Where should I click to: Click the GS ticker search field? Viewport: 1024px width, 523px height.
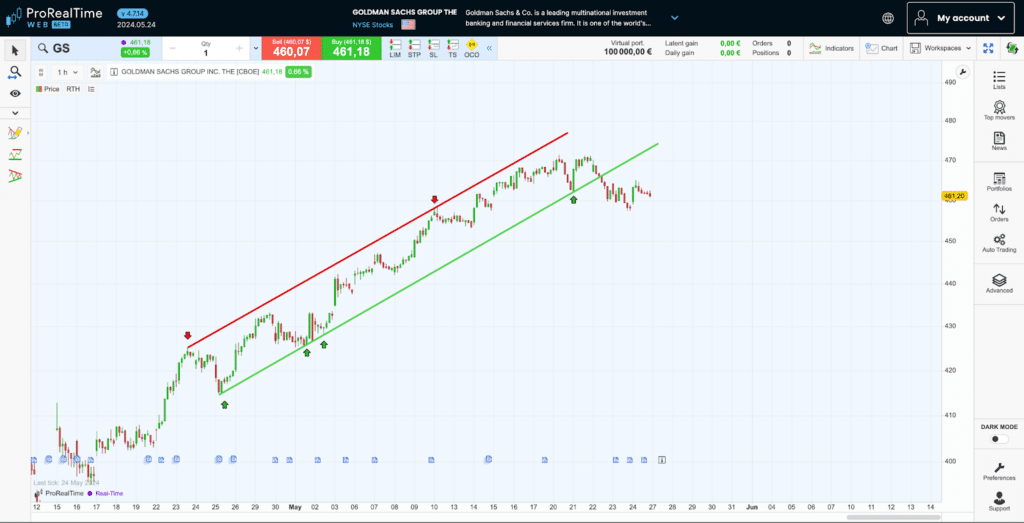point(75,48)
